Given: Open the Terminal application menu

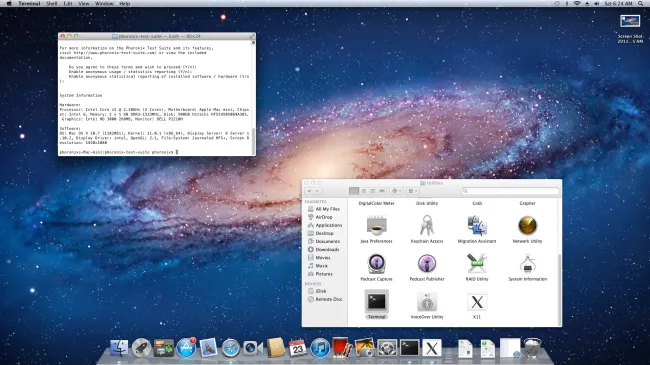Looking at the screenshot, I should tap(29, 3).
